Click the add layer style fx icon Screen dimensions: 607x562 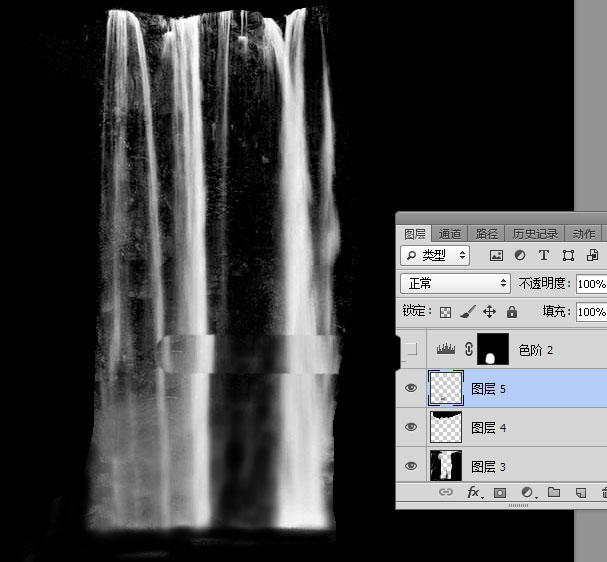coord(474,493)
